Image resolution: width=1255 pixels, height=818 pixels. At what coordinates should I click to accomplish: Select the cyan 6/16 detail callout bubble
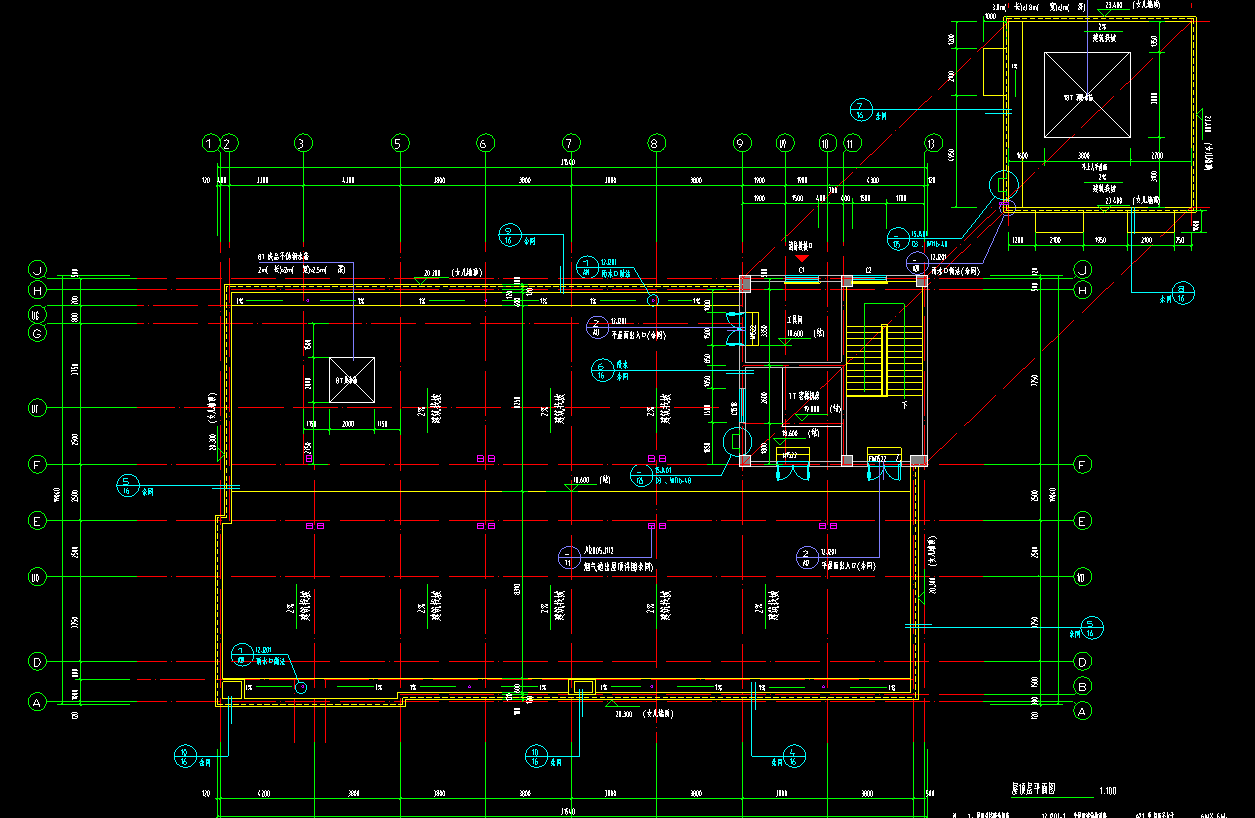pos(601,370)
